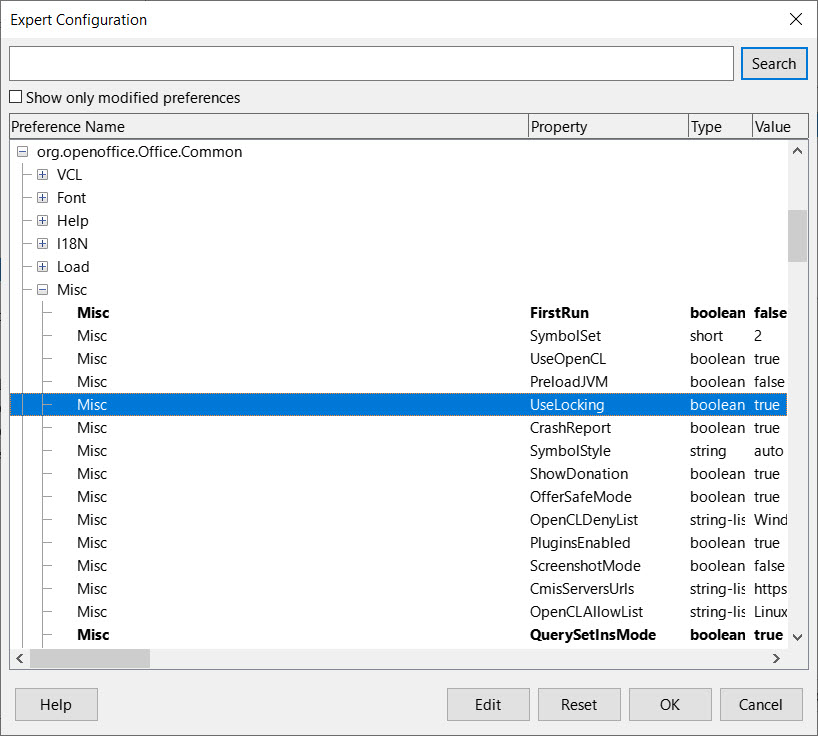Select the PreloadJVM preference row
Screen dimensions: 818x736
399,381
